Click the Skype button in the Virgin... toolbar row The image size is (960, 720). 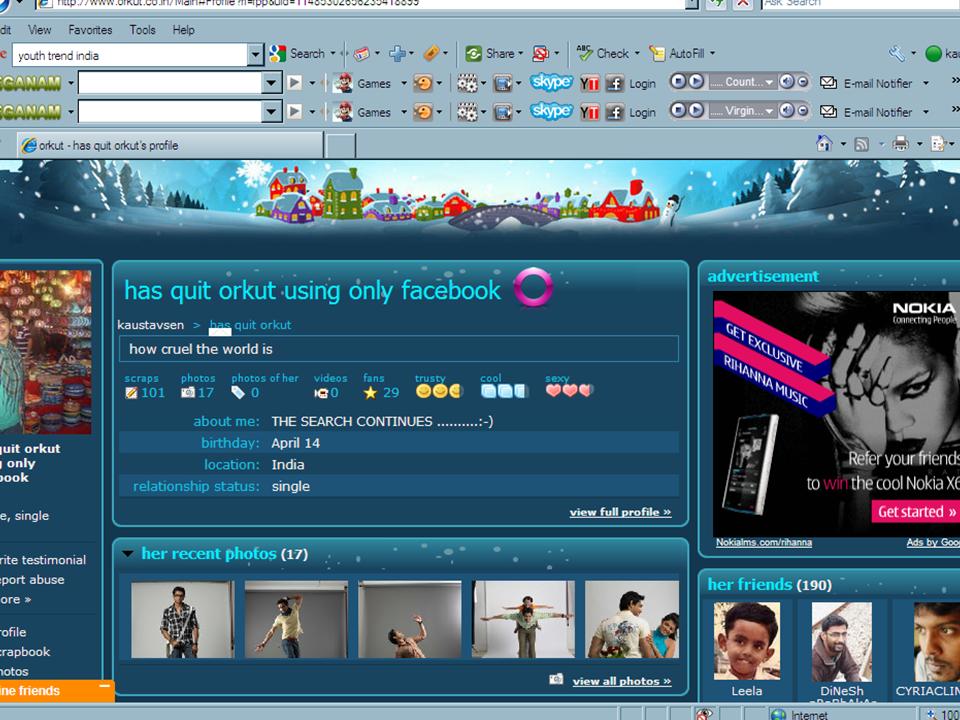551,111
